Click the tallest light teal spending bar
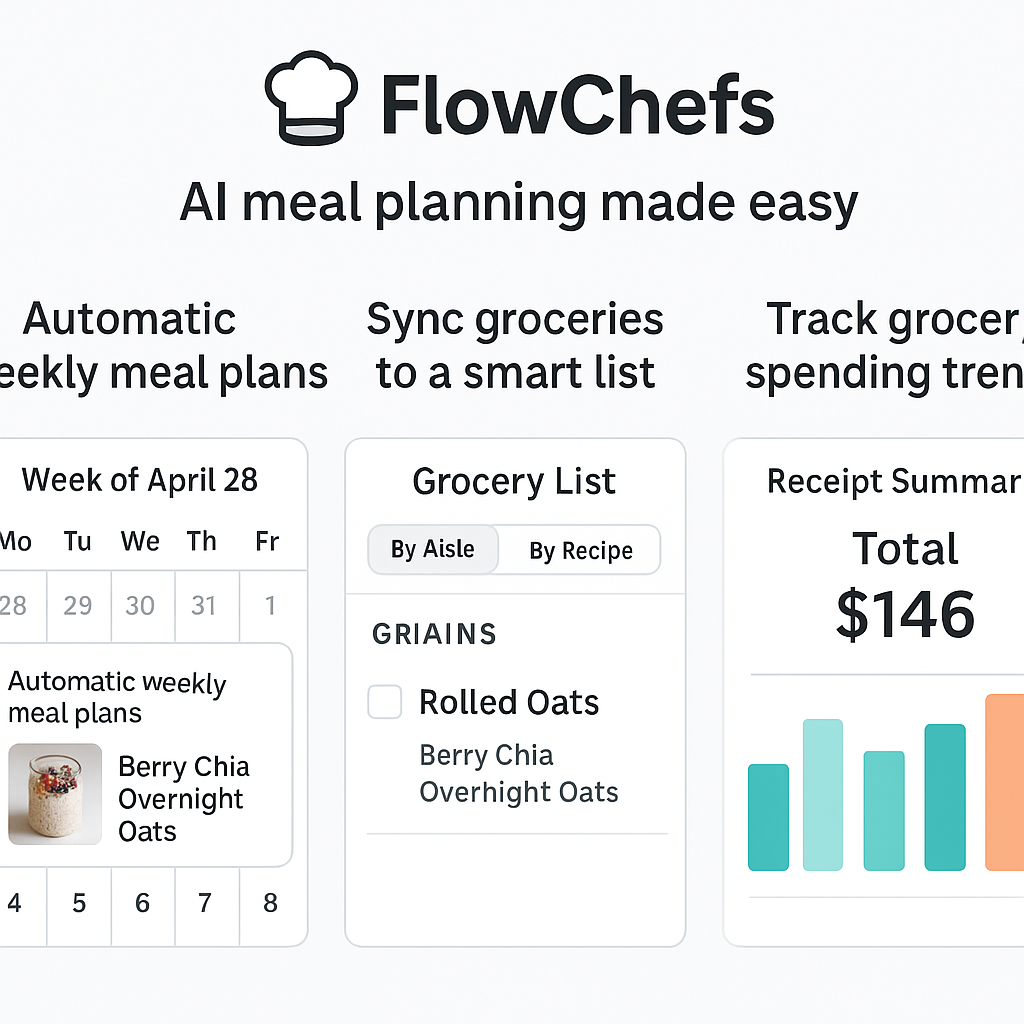1024x1024 pixels. [x=824, y=795]
